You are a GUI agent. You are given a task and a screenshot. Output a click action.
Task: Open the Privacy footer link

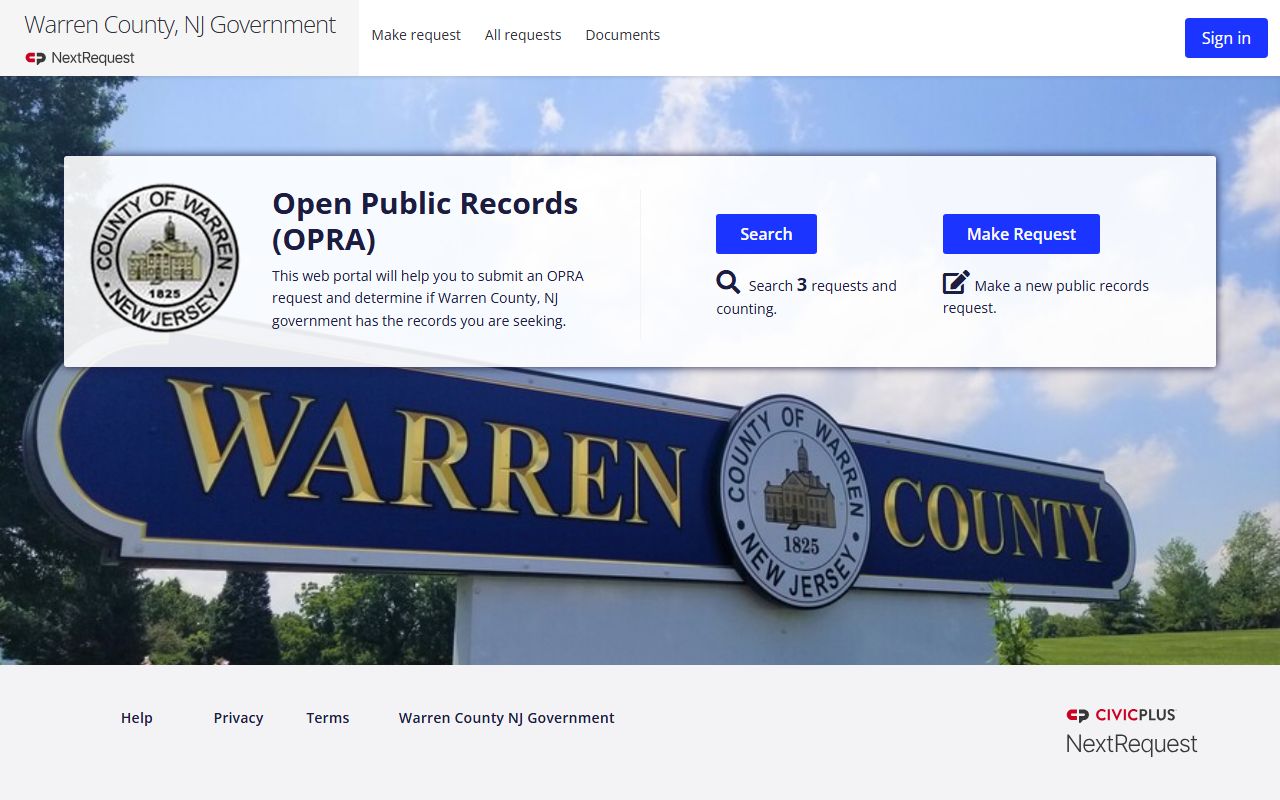[238, 718]
